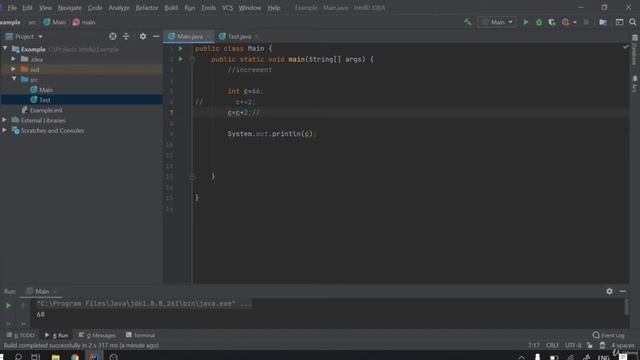This screenshot has width=640, height=360.
Task: Open Terminal tool window button
Action: pos(140,335)
